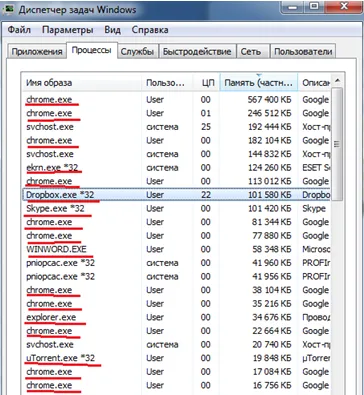
Task: Select the uTorrent.exe *32 process
Action: [x=177, y=358]
